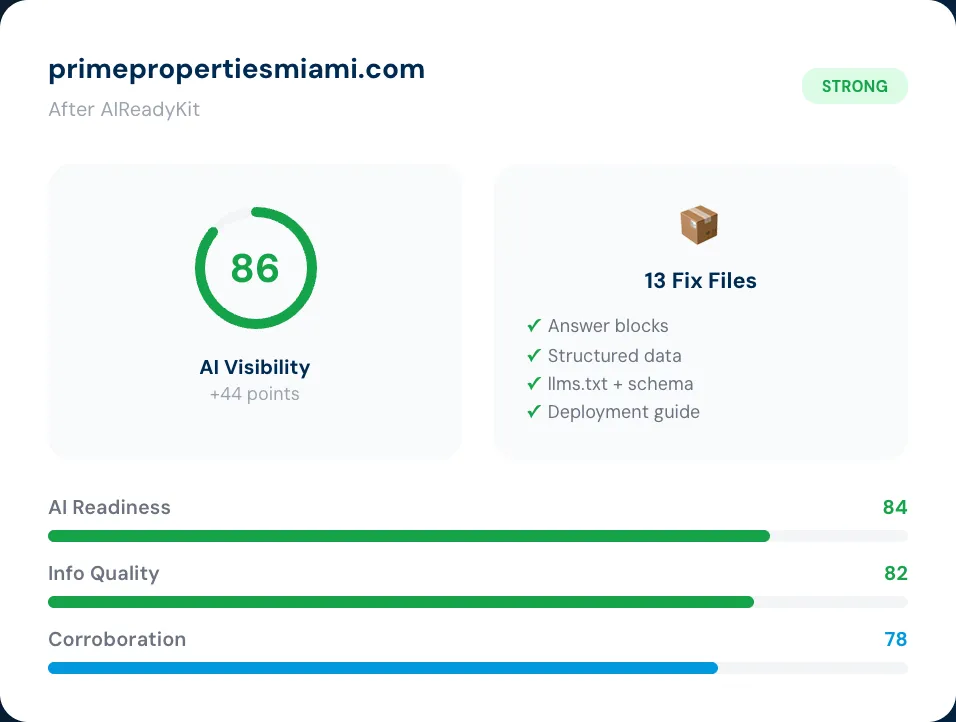Select the circular AI Visibility score gauge
This screenshot has width=956, height=722.
coord(255,267)
